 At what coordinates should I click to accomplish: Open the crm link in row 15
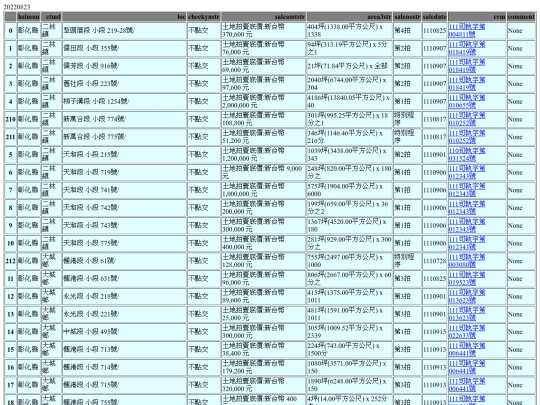coord(467,350)
